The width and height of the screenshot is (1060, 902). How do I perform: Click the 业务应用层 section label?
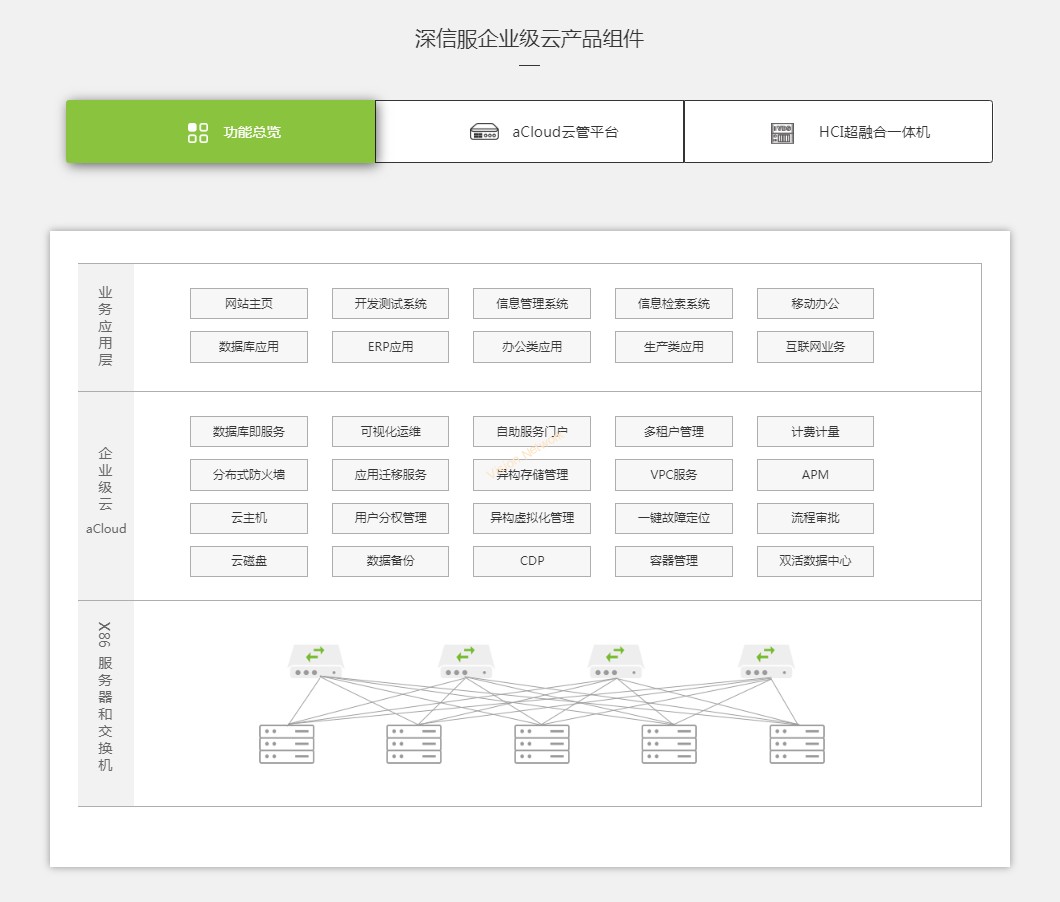point(105,325)
